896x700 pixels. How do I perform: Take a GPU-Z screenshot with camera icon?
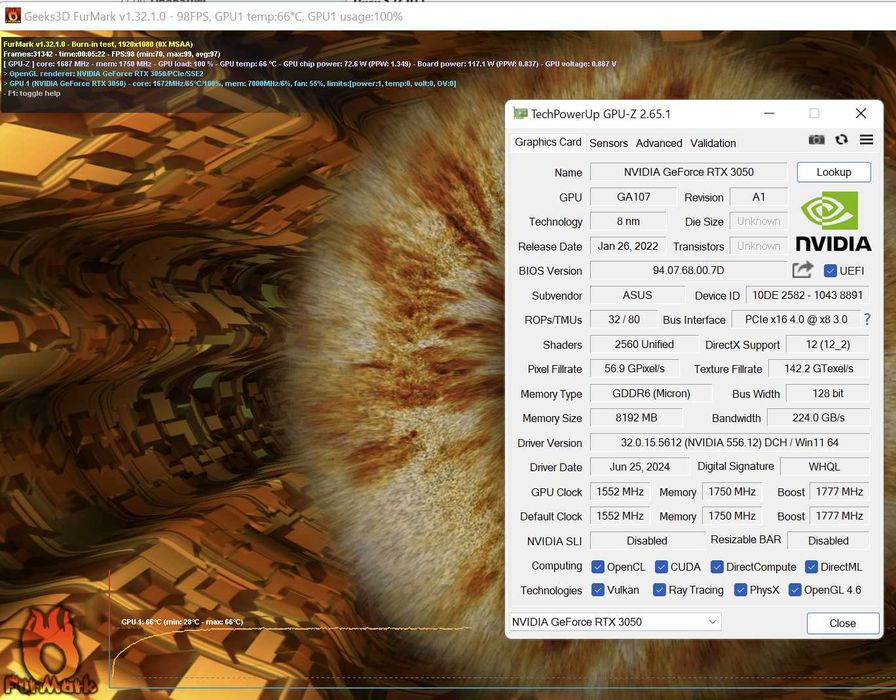click(817, 140)
